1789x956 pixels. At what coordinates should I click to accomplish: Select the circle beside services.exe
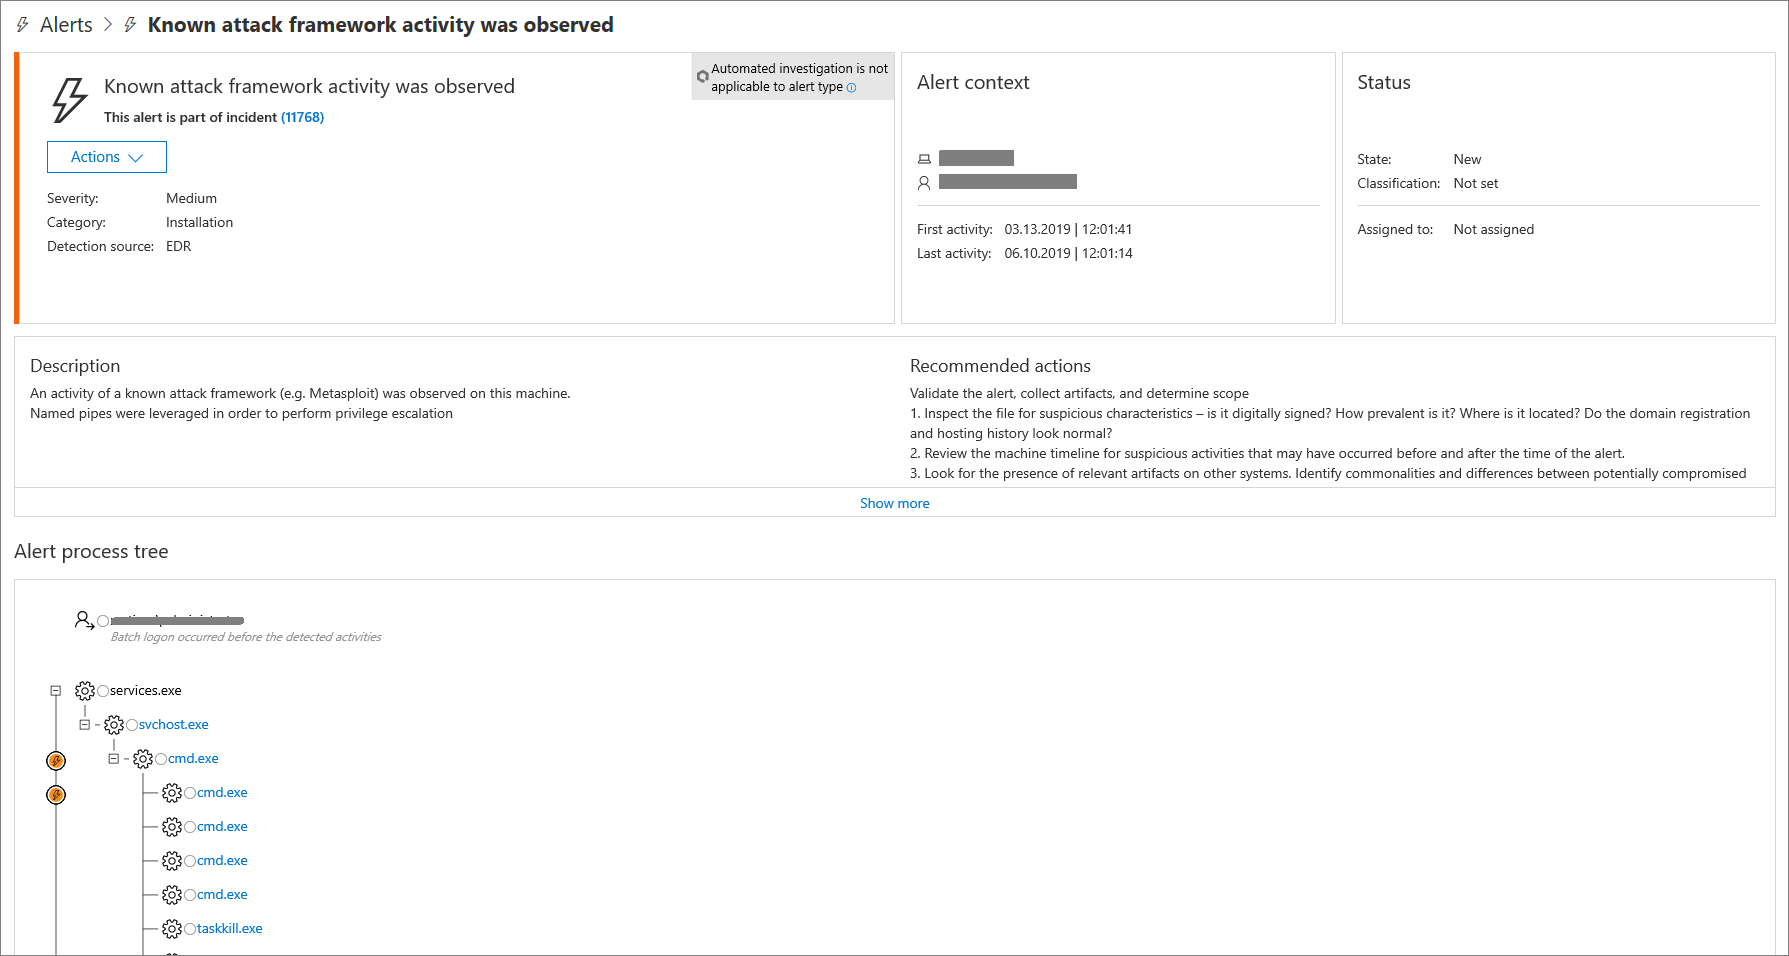click(103, 691)
